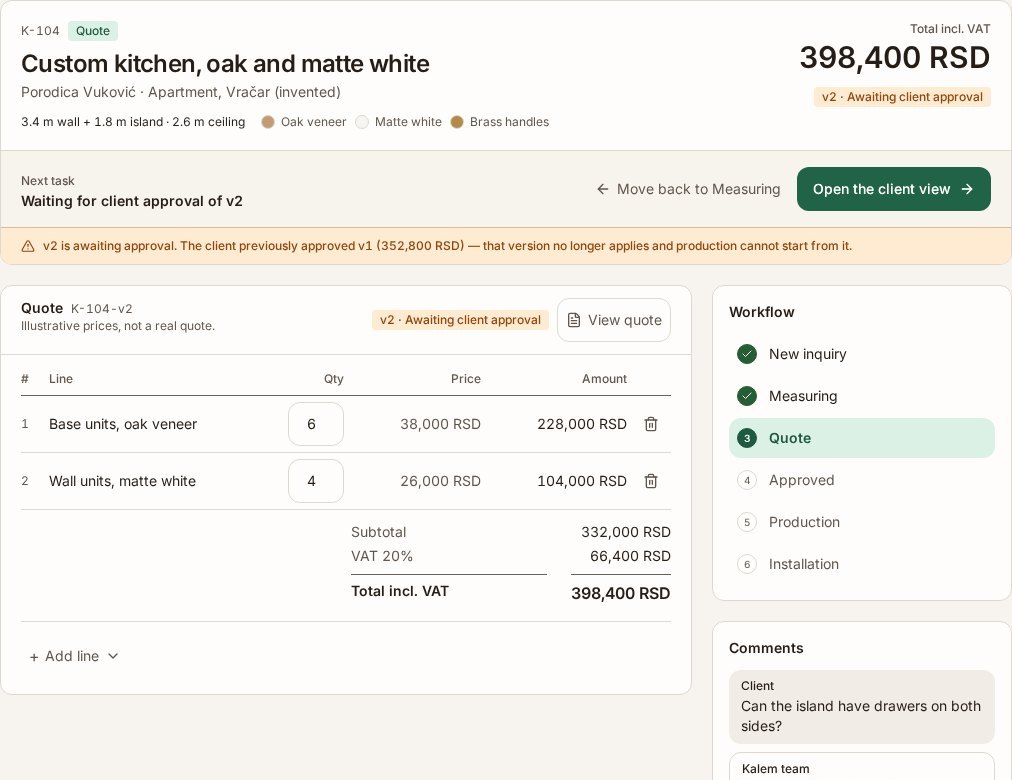Click the subtotal value 332,000 RSD
Image resolution: width=1012 pixels, height=780 pixels.
(x=625, y=532)
